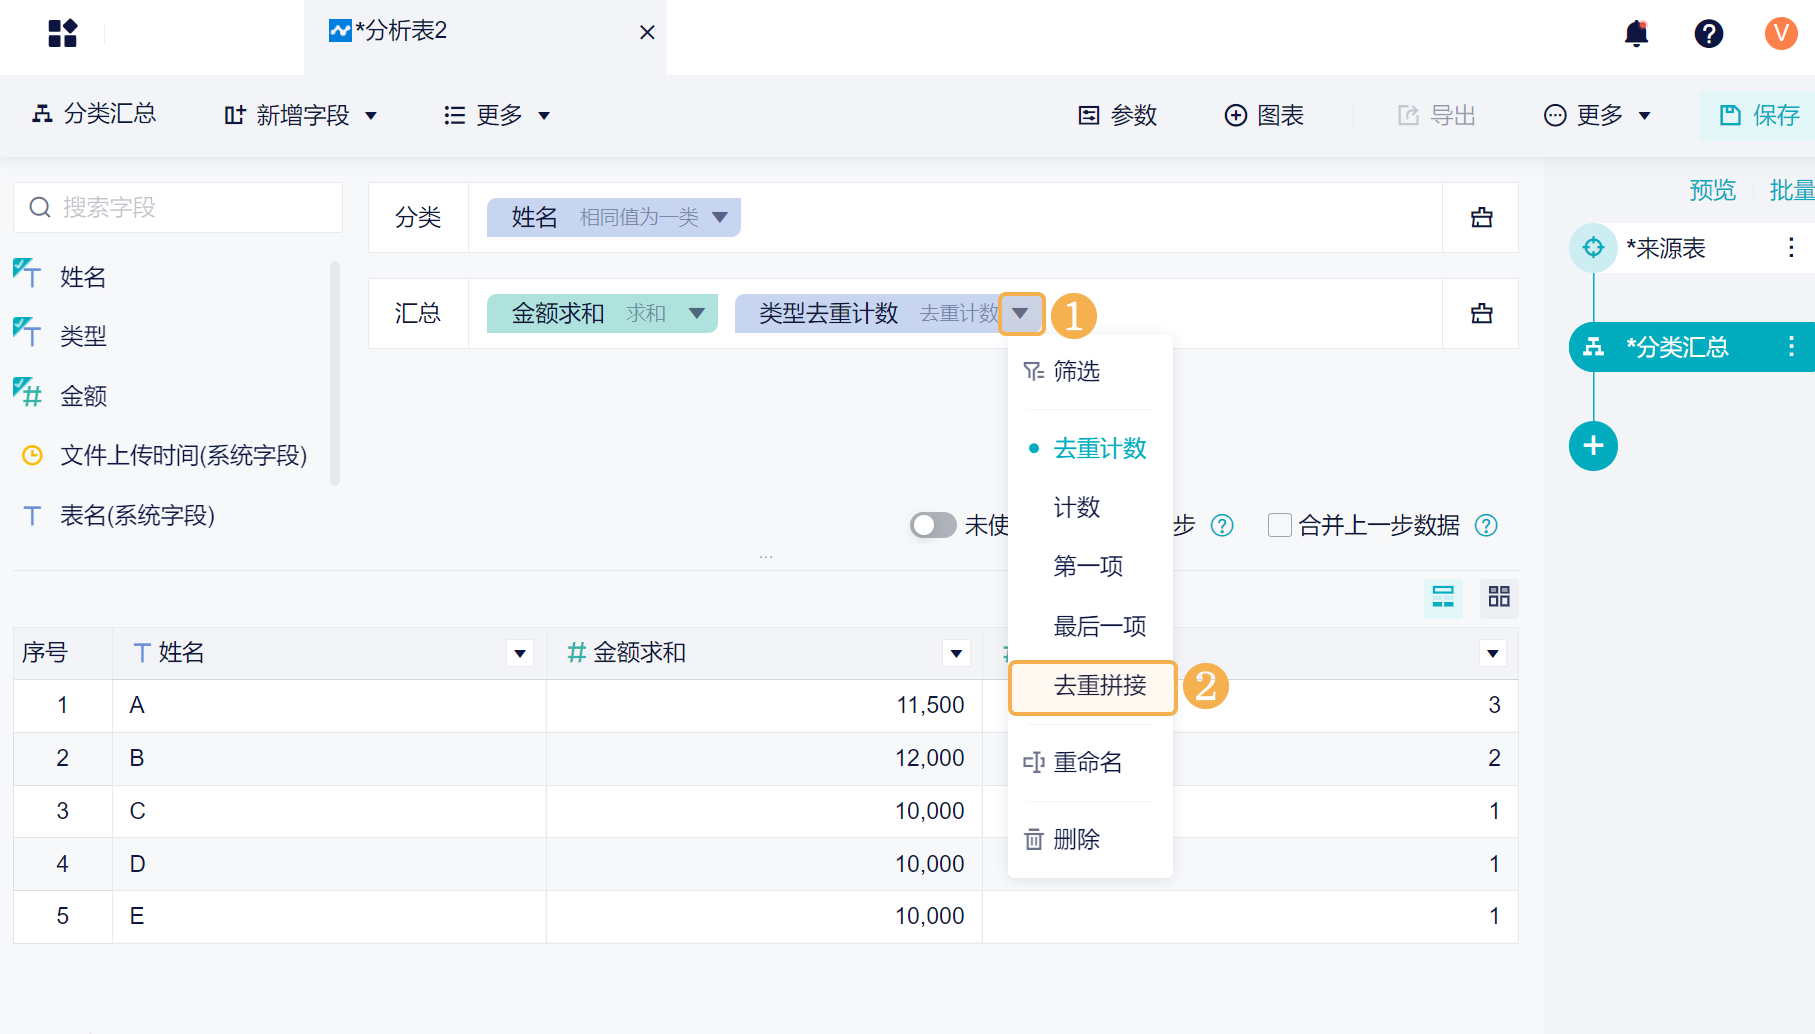This screenshot has width=1815, height=1034.
Task: Select the 删除 menu option
Action: pos(1076,840)
